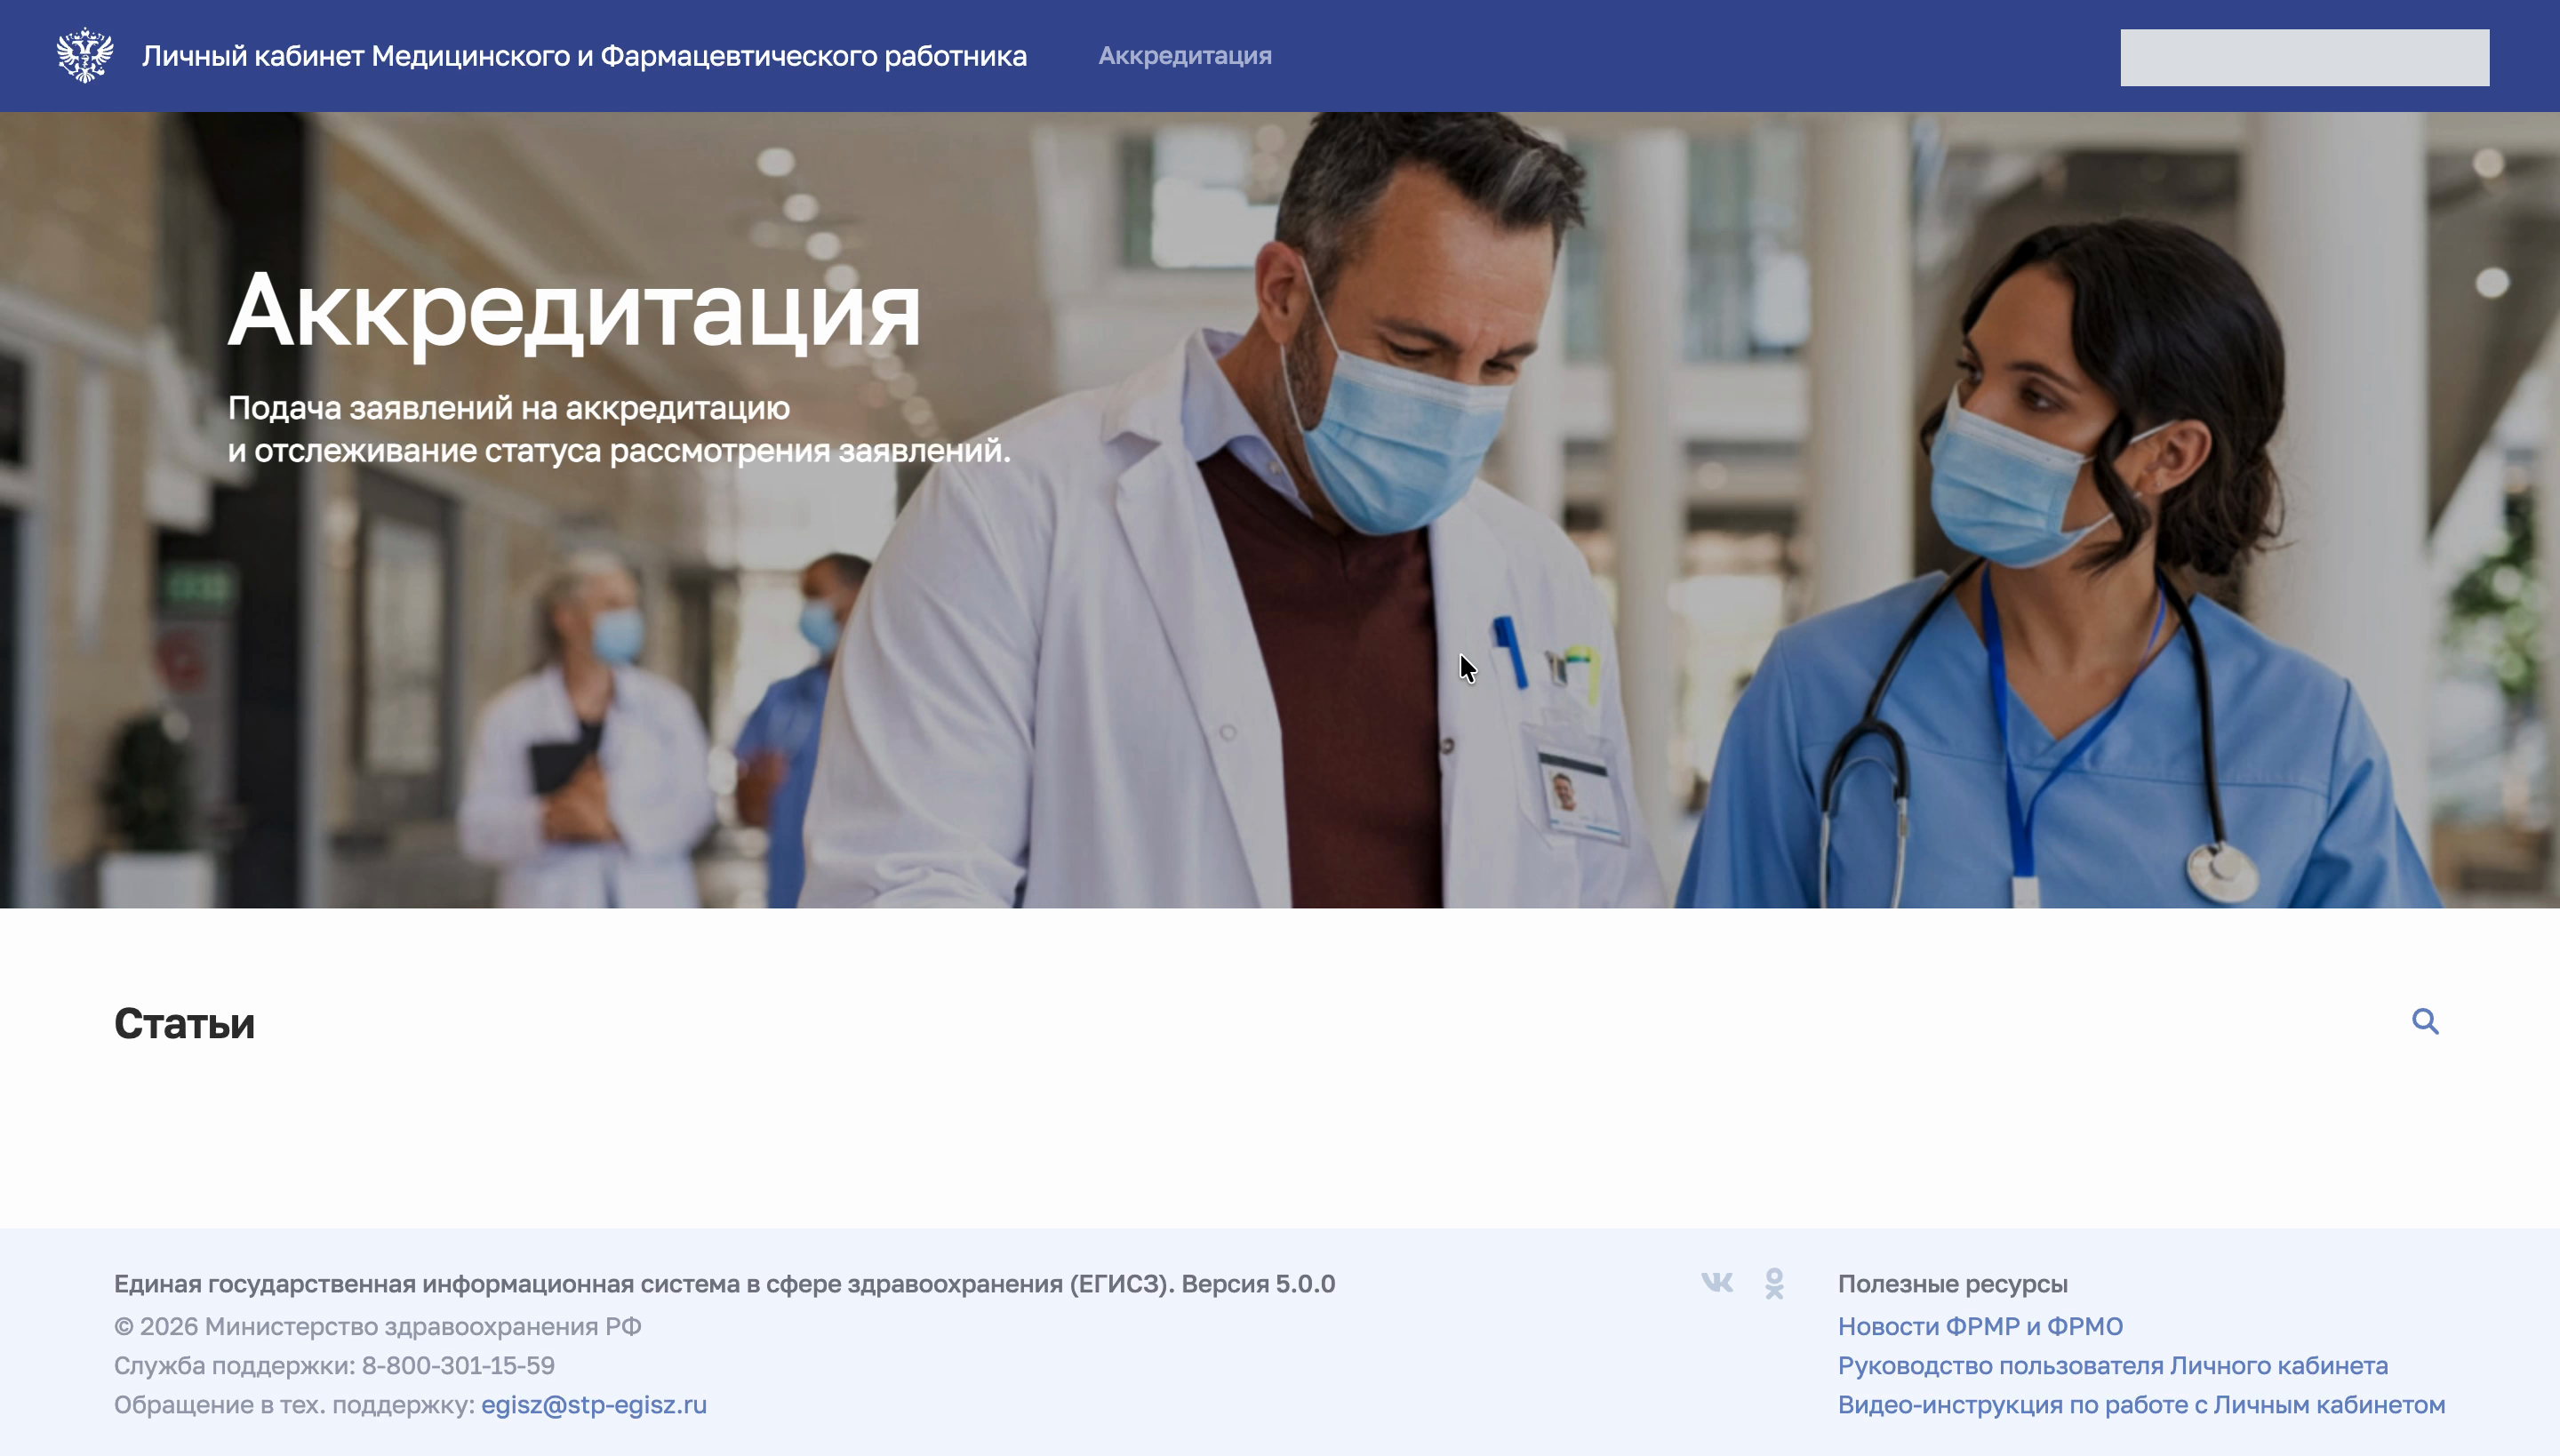The image size is (2560, 1456).
Task: Open the Odnoklassniki social icon
Action: [1774, 1283]
